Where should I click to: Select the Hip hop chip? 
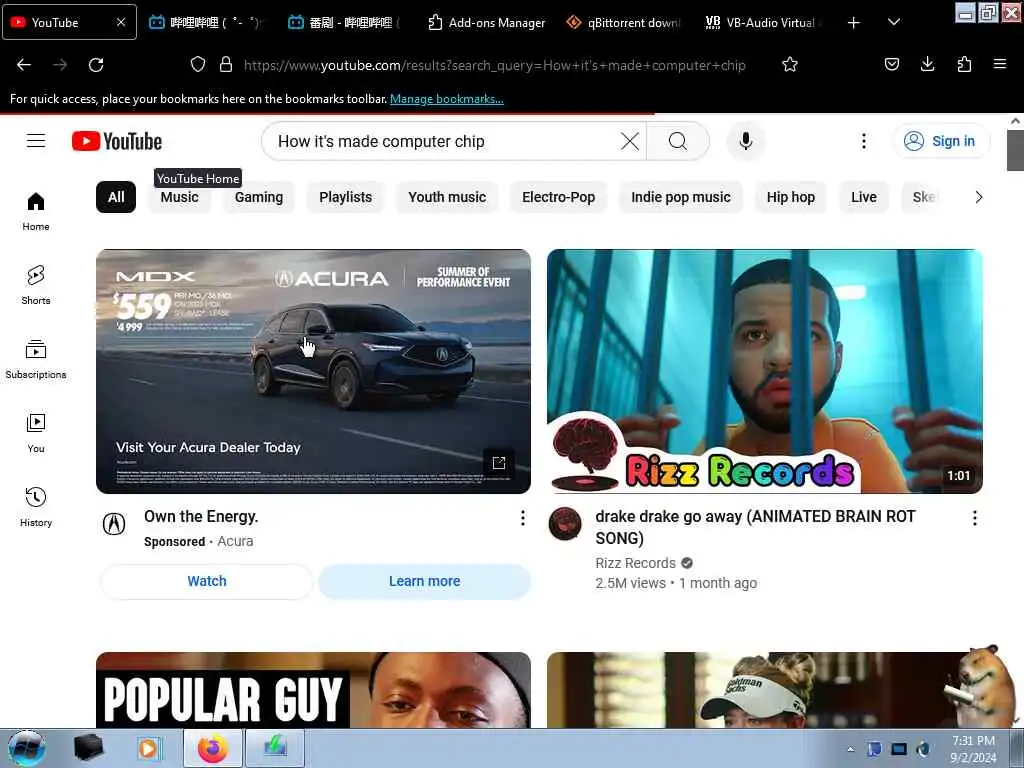coord(790,197)
